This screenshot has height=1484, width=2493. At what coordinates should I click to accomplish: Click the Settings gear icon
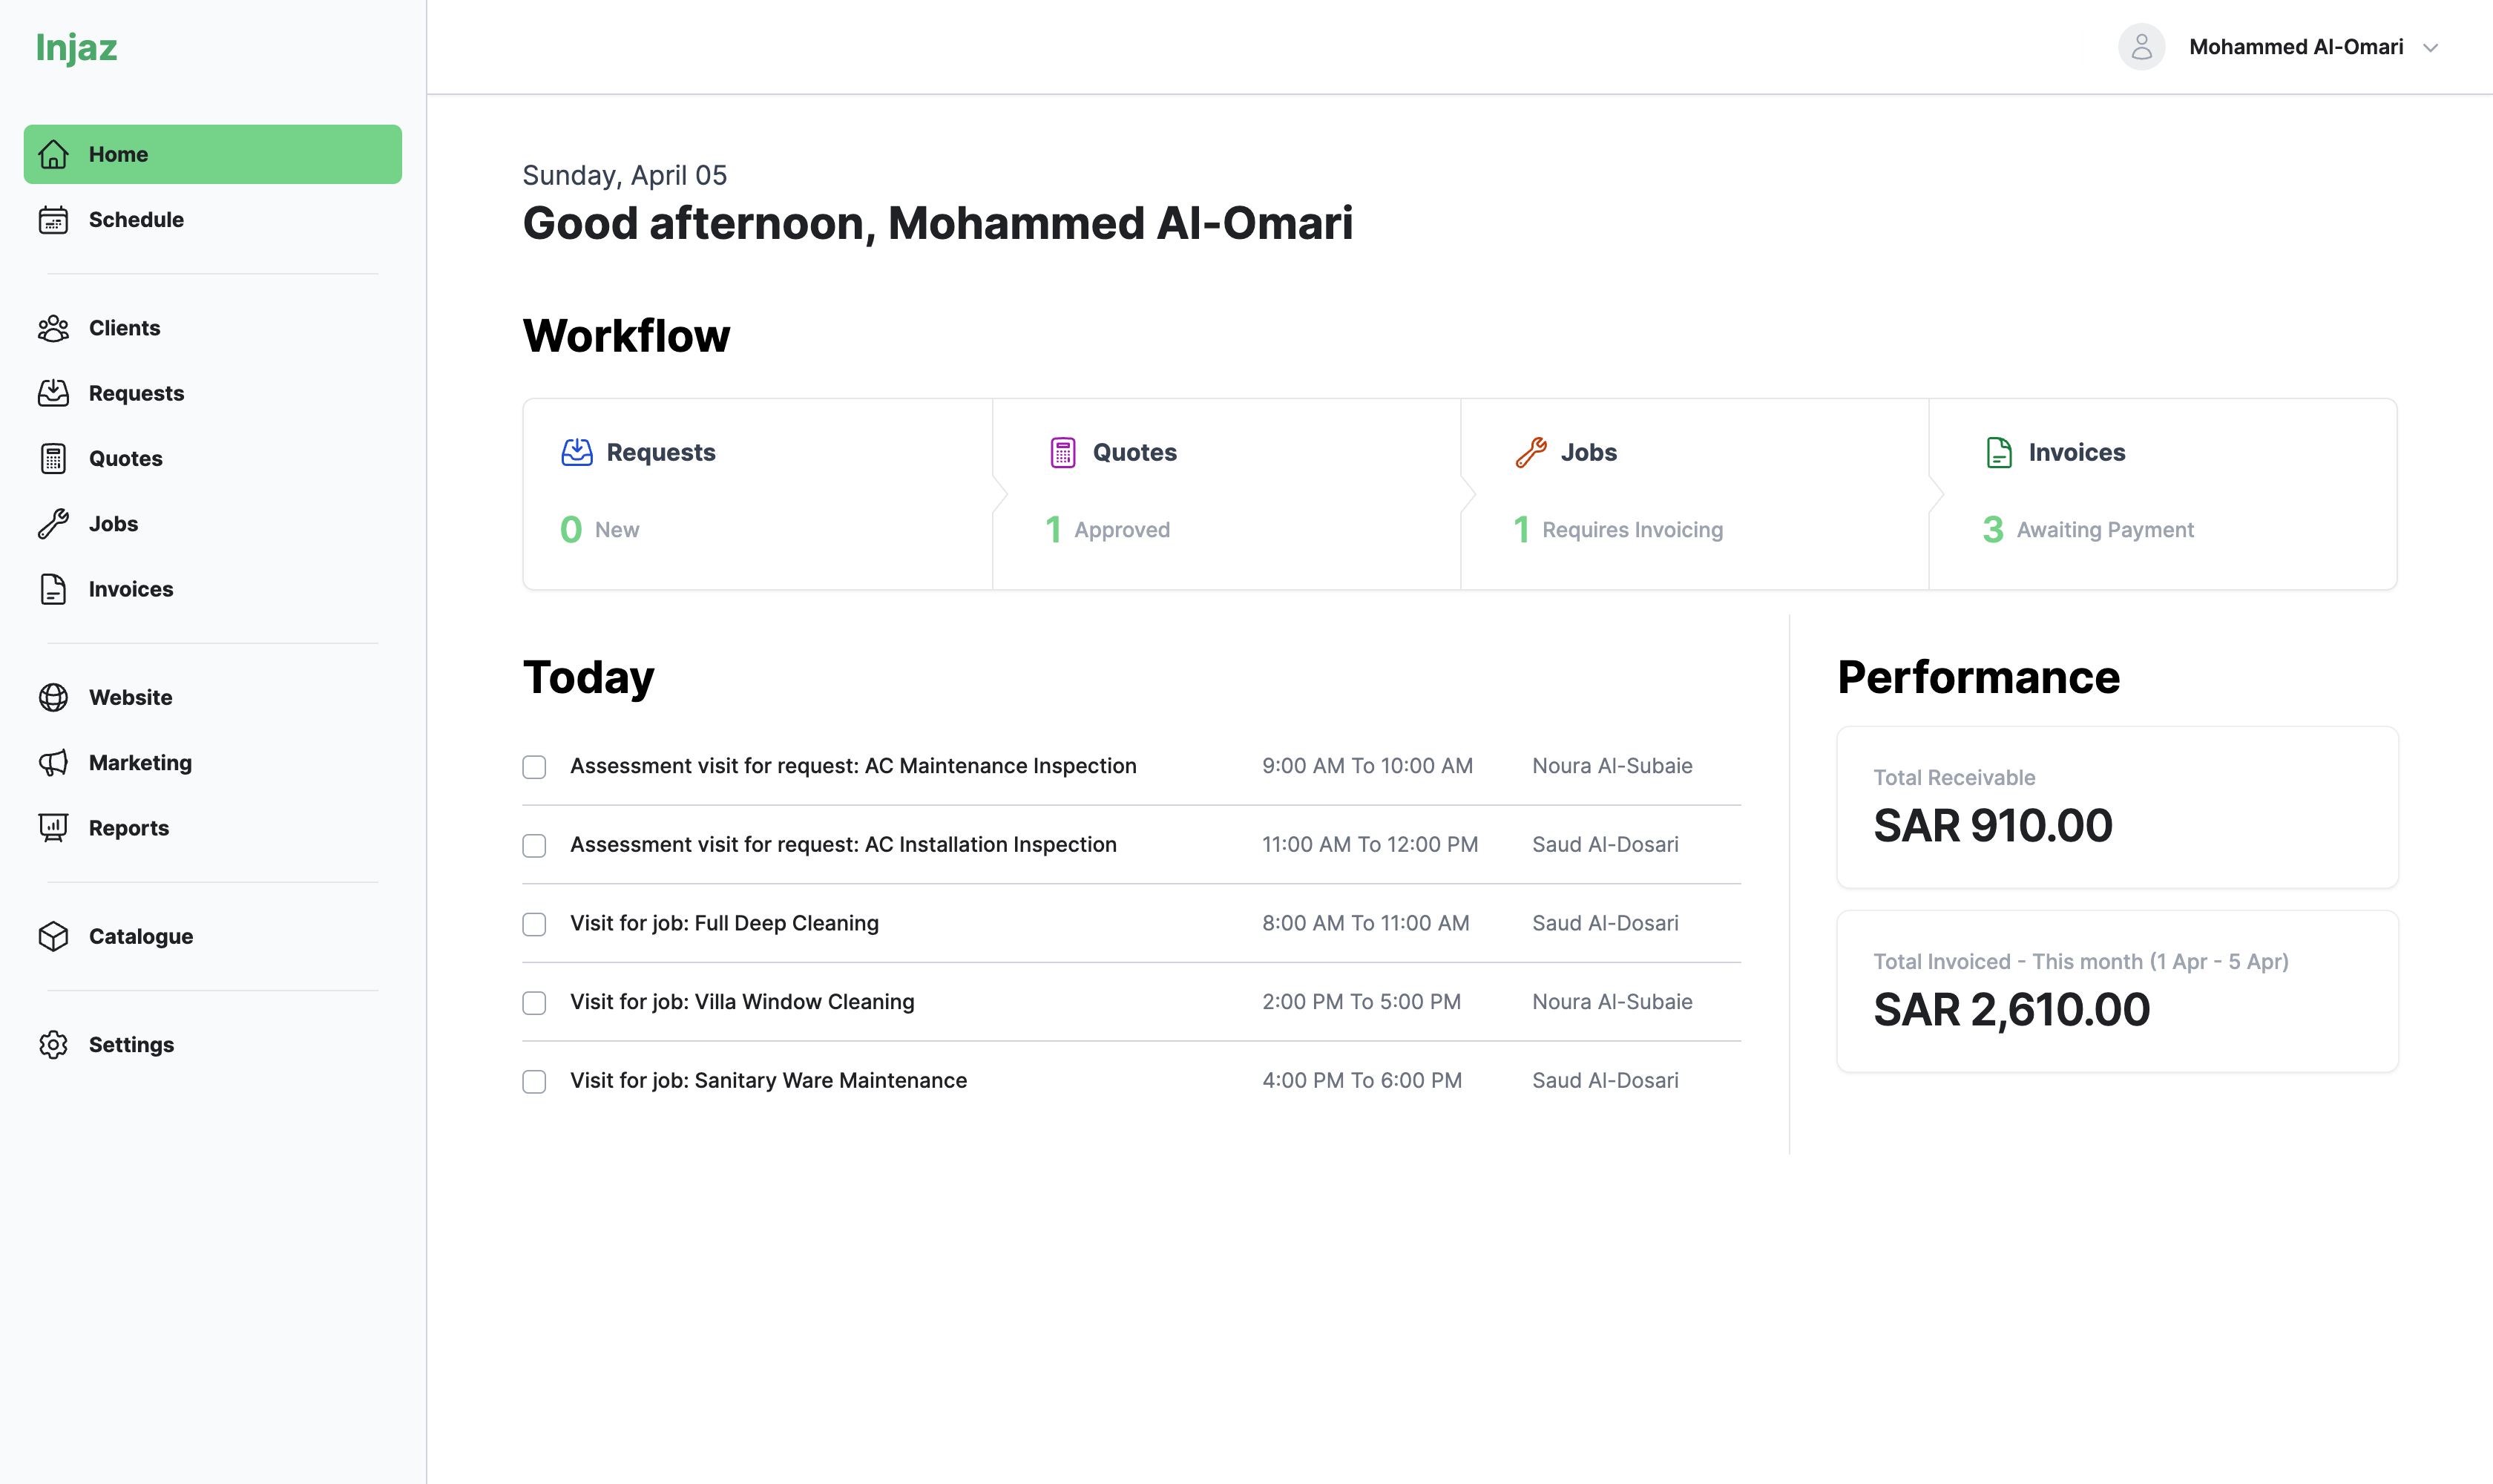pos(53,1044)
